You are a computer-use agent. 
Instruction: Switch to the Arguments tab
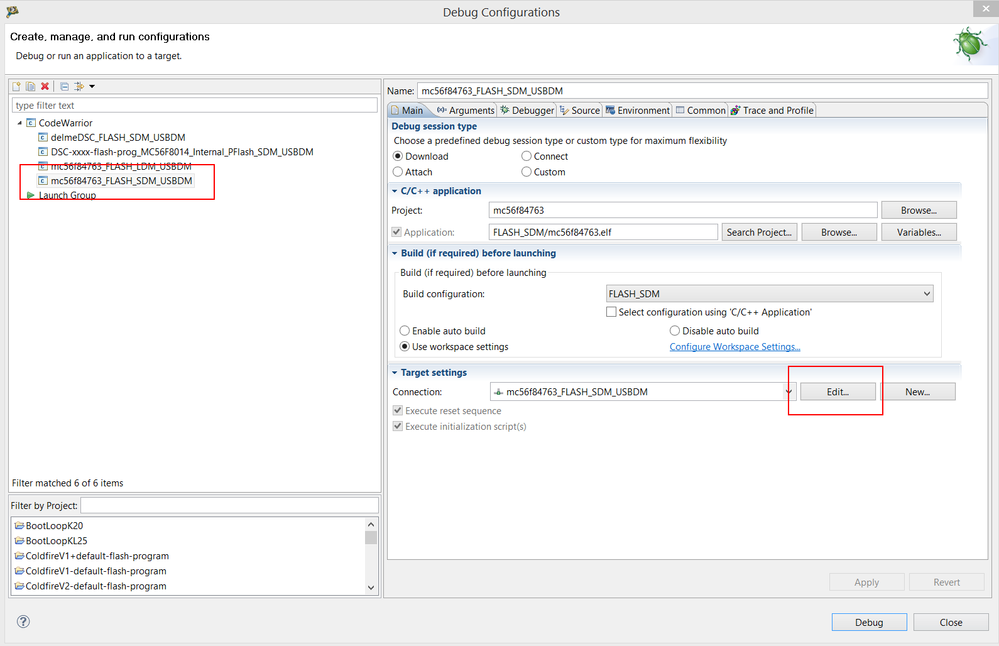coord(466,110)
